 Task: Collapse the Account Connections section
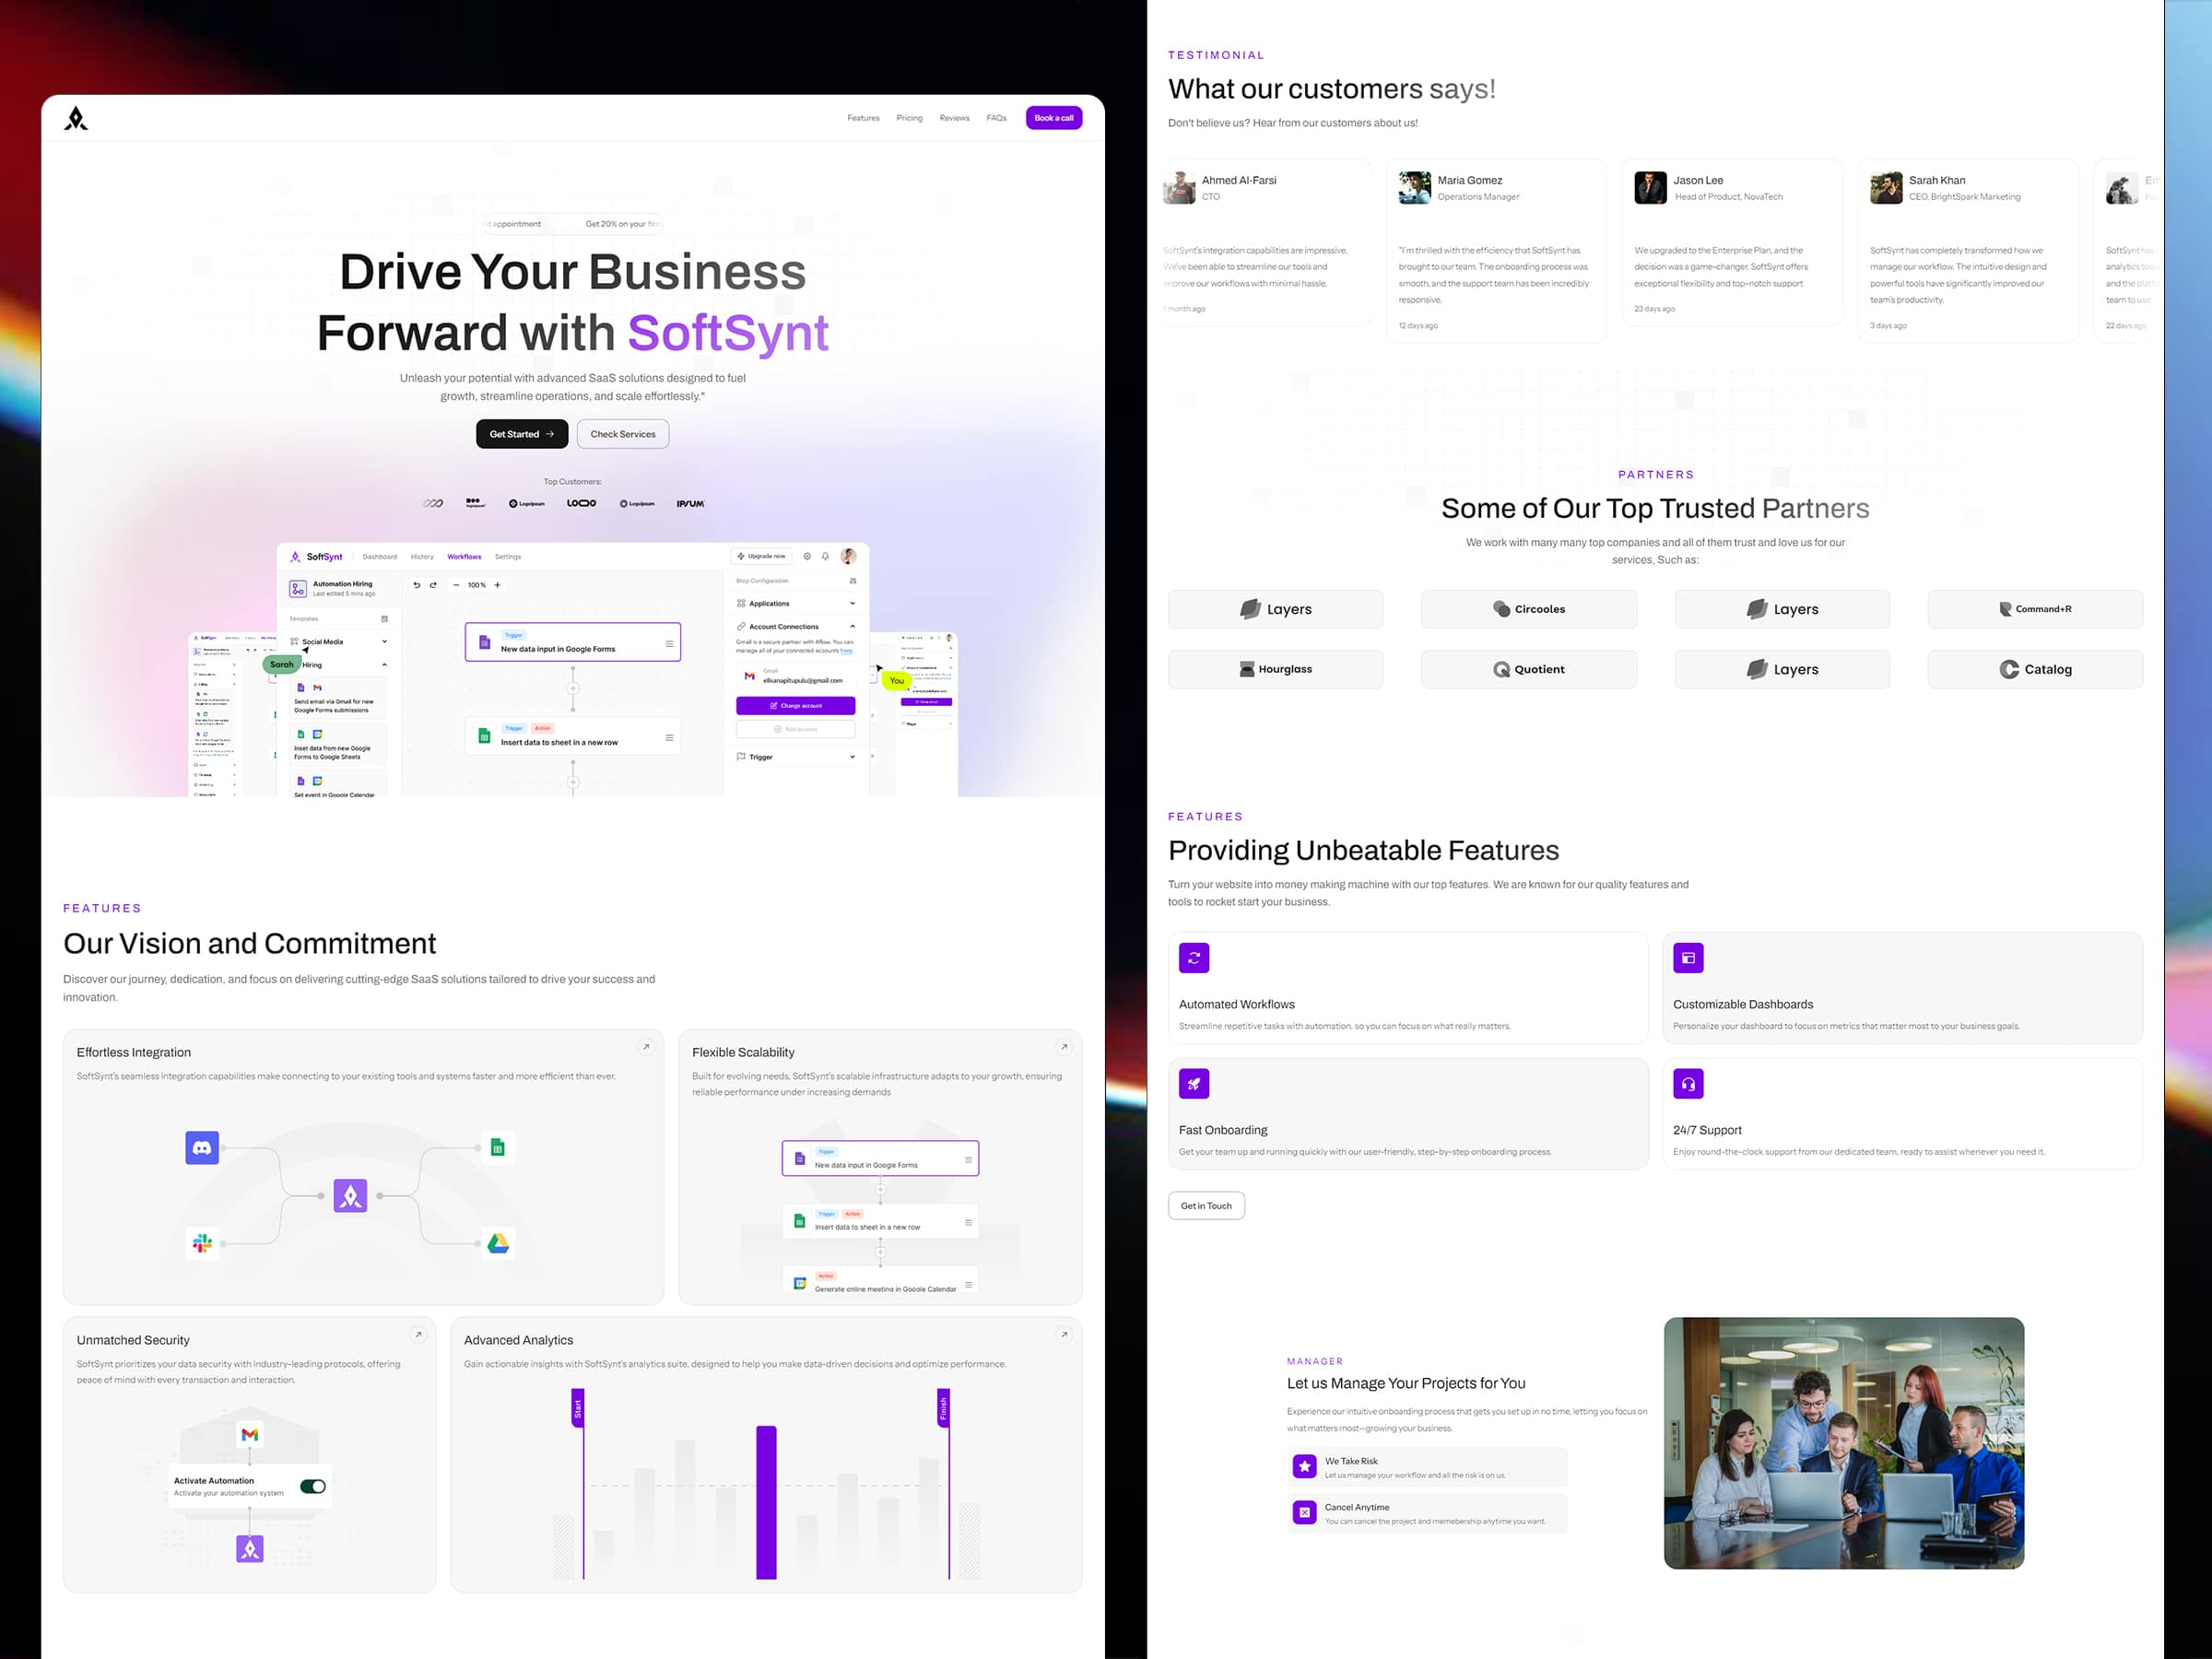[x=852, y=627]
